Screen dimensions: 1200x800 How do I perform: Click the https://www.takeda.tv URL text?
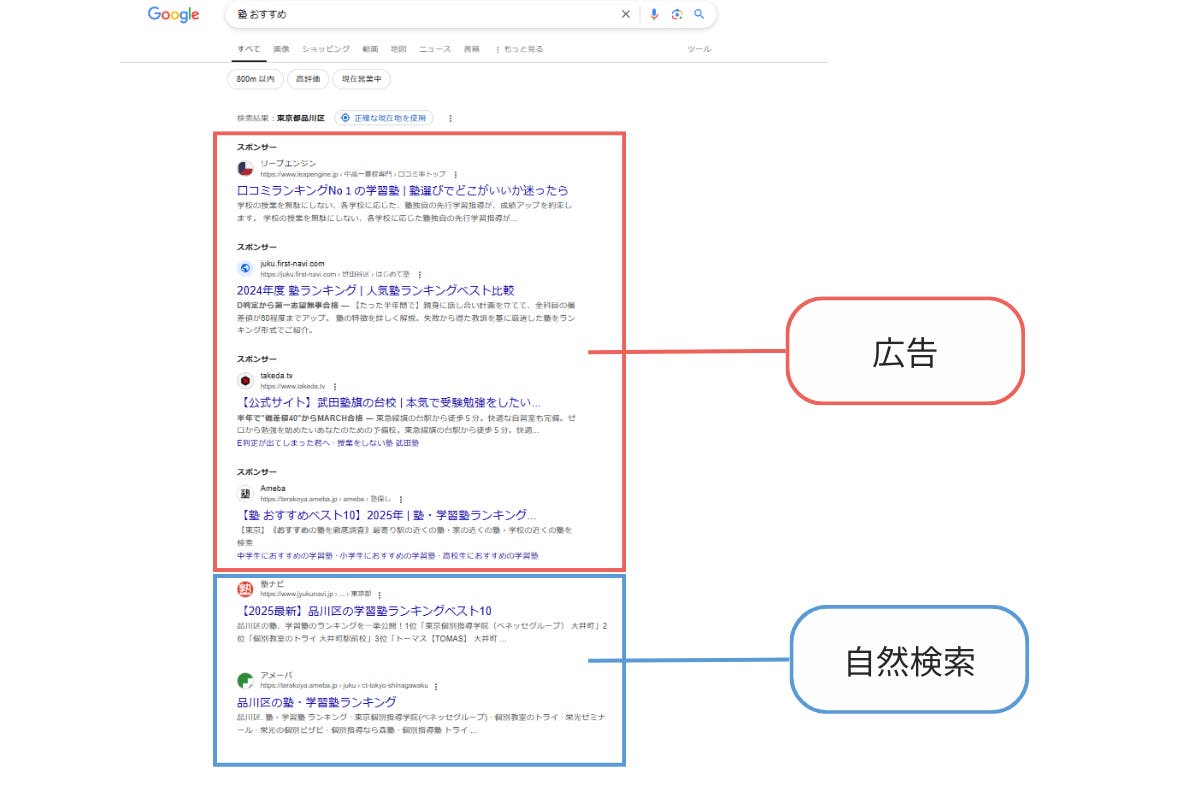tap(293, 386)
